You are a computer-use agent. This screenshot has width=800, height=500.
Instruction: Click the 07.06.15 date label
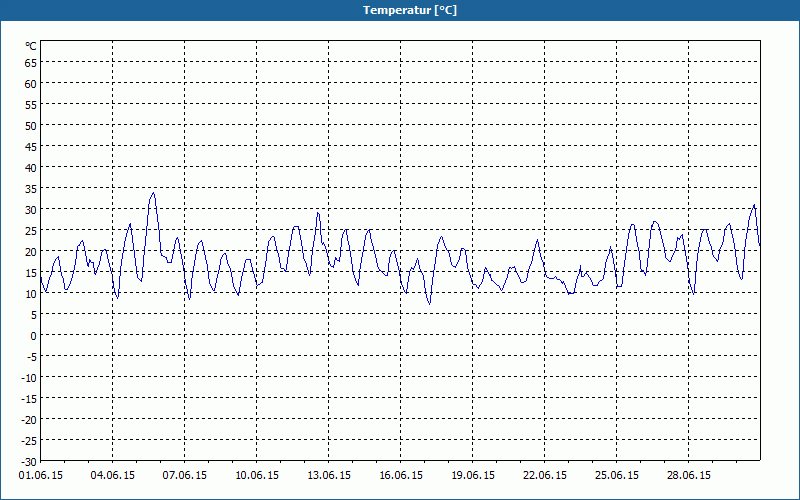[185, 476]
